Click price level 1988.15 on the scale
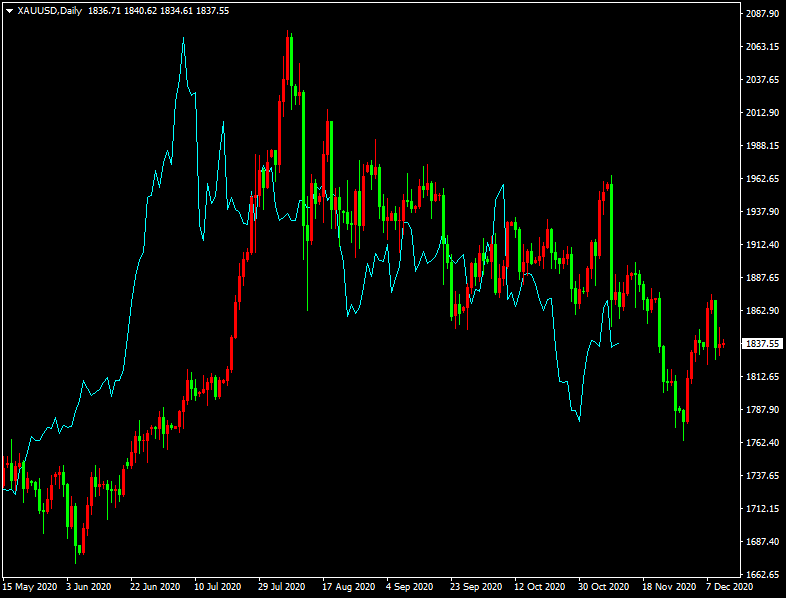This screenshot has width=786, height=598. click(x=762, y=146)
